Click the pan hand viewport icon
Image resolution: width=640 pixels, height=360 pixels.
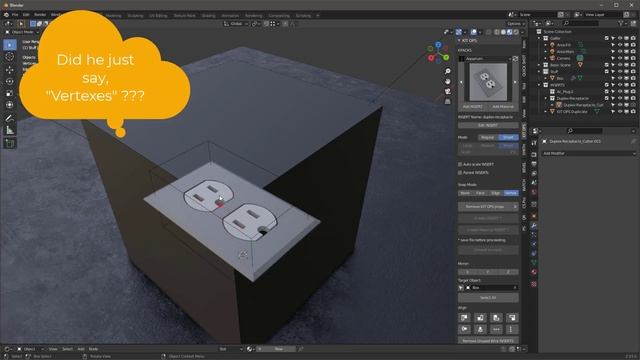448,81
